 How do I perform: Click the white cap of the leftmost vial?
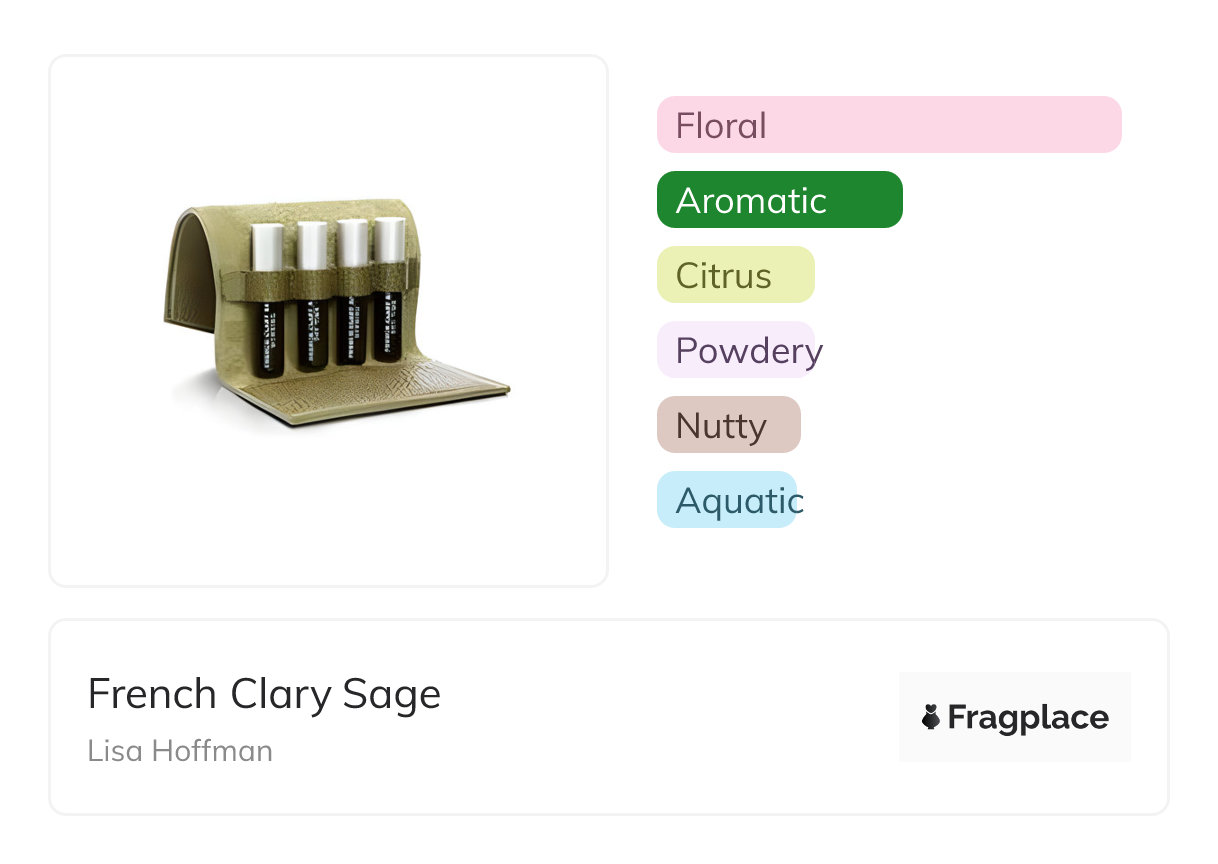(x=267, y=246)
